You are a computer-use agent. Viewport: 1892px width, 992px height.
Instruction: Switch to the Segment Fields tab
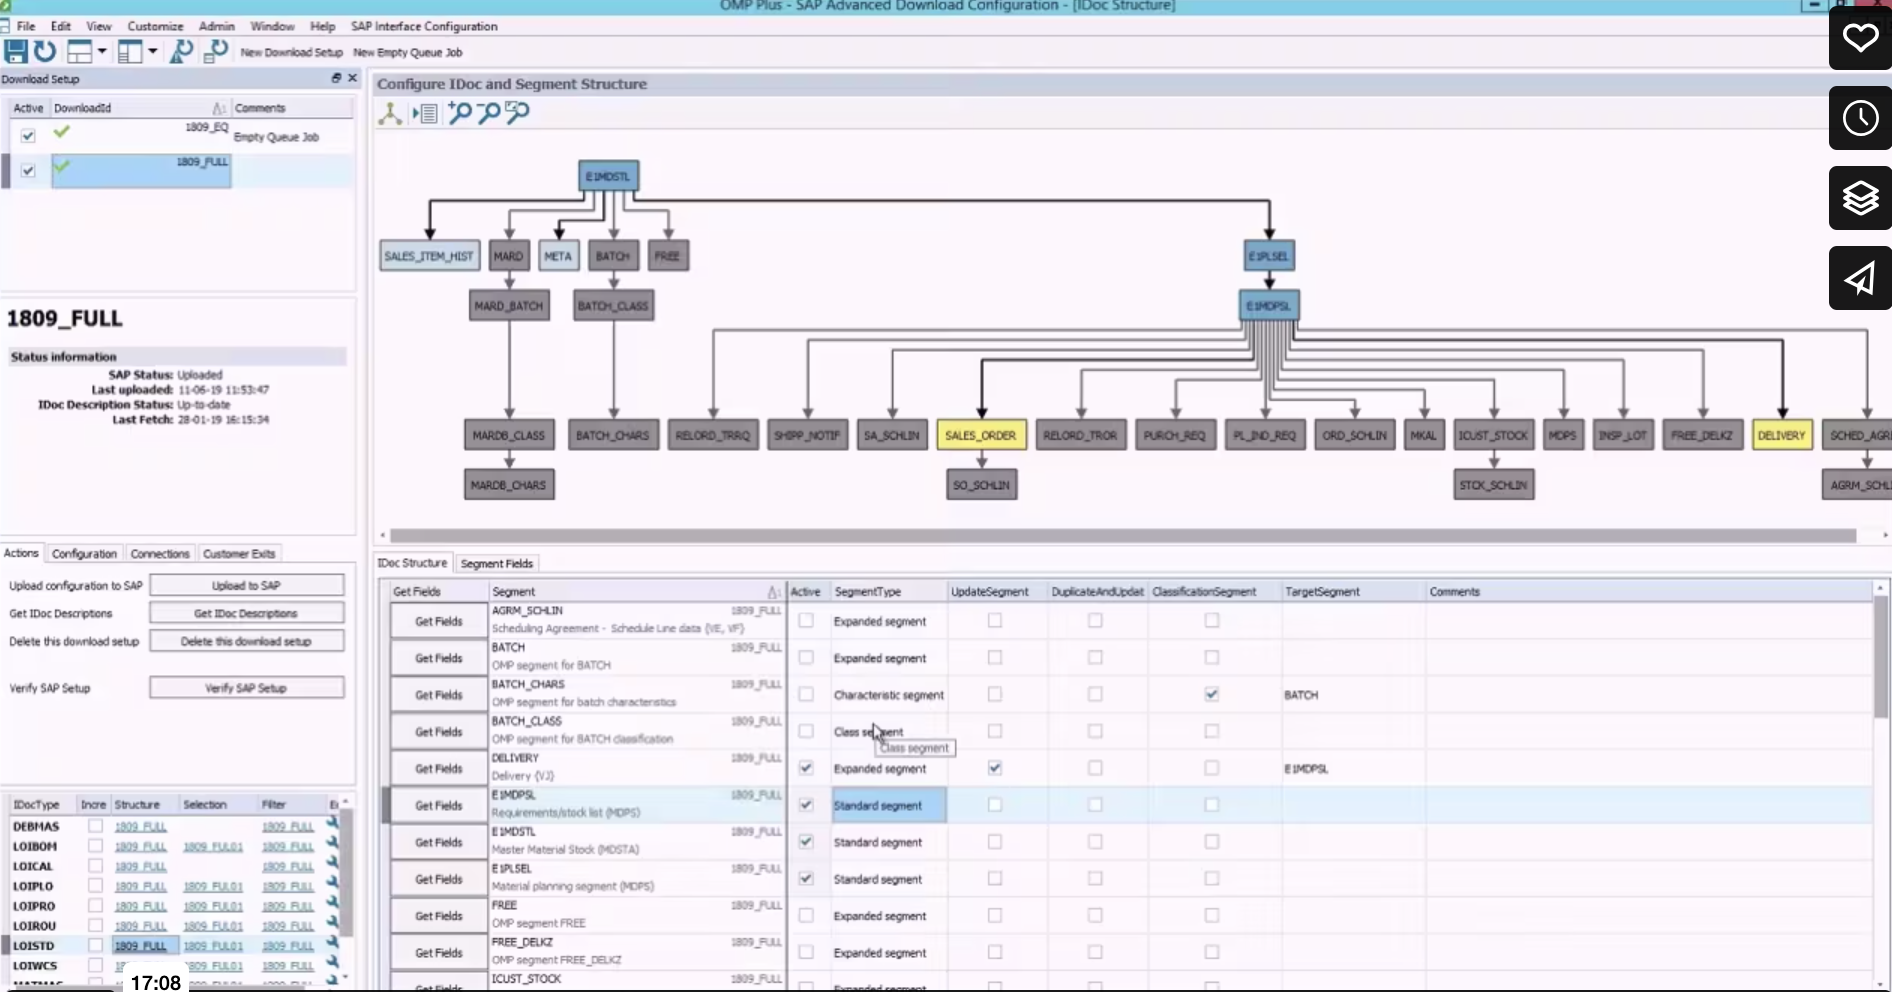coord(497,564)
